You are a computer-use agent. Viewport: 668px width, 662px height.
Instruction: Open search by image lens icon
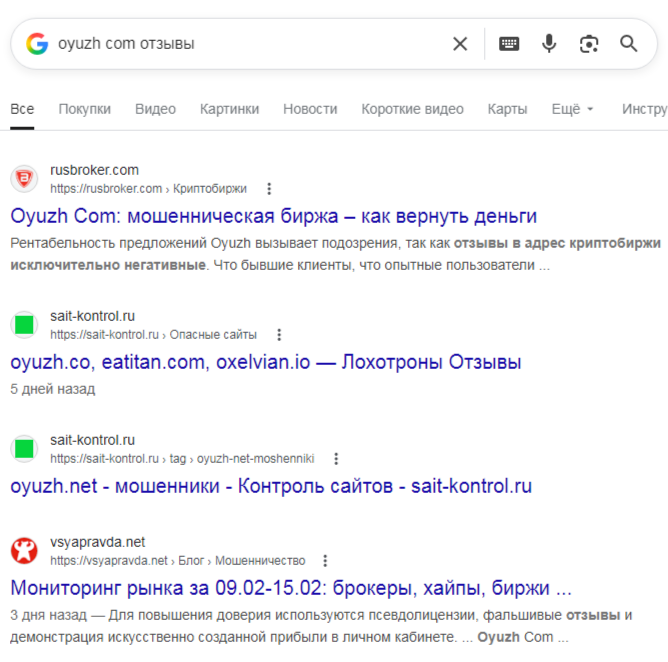pyautogui.click(x=589, y=44)
